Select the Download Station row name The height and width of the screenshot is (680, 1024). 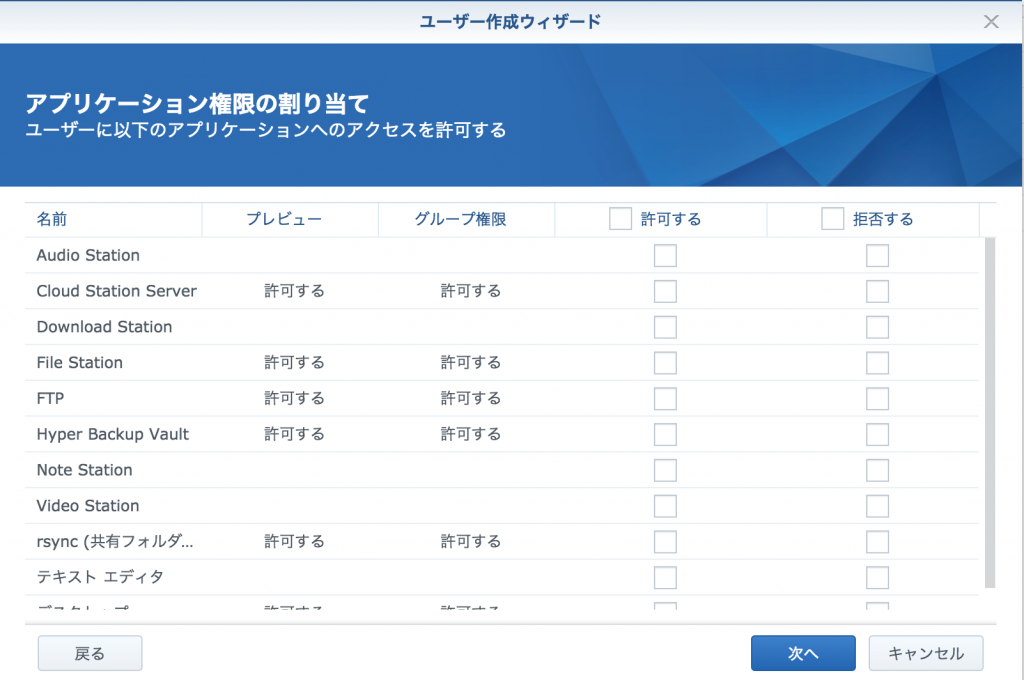click(x=104, y=327)
